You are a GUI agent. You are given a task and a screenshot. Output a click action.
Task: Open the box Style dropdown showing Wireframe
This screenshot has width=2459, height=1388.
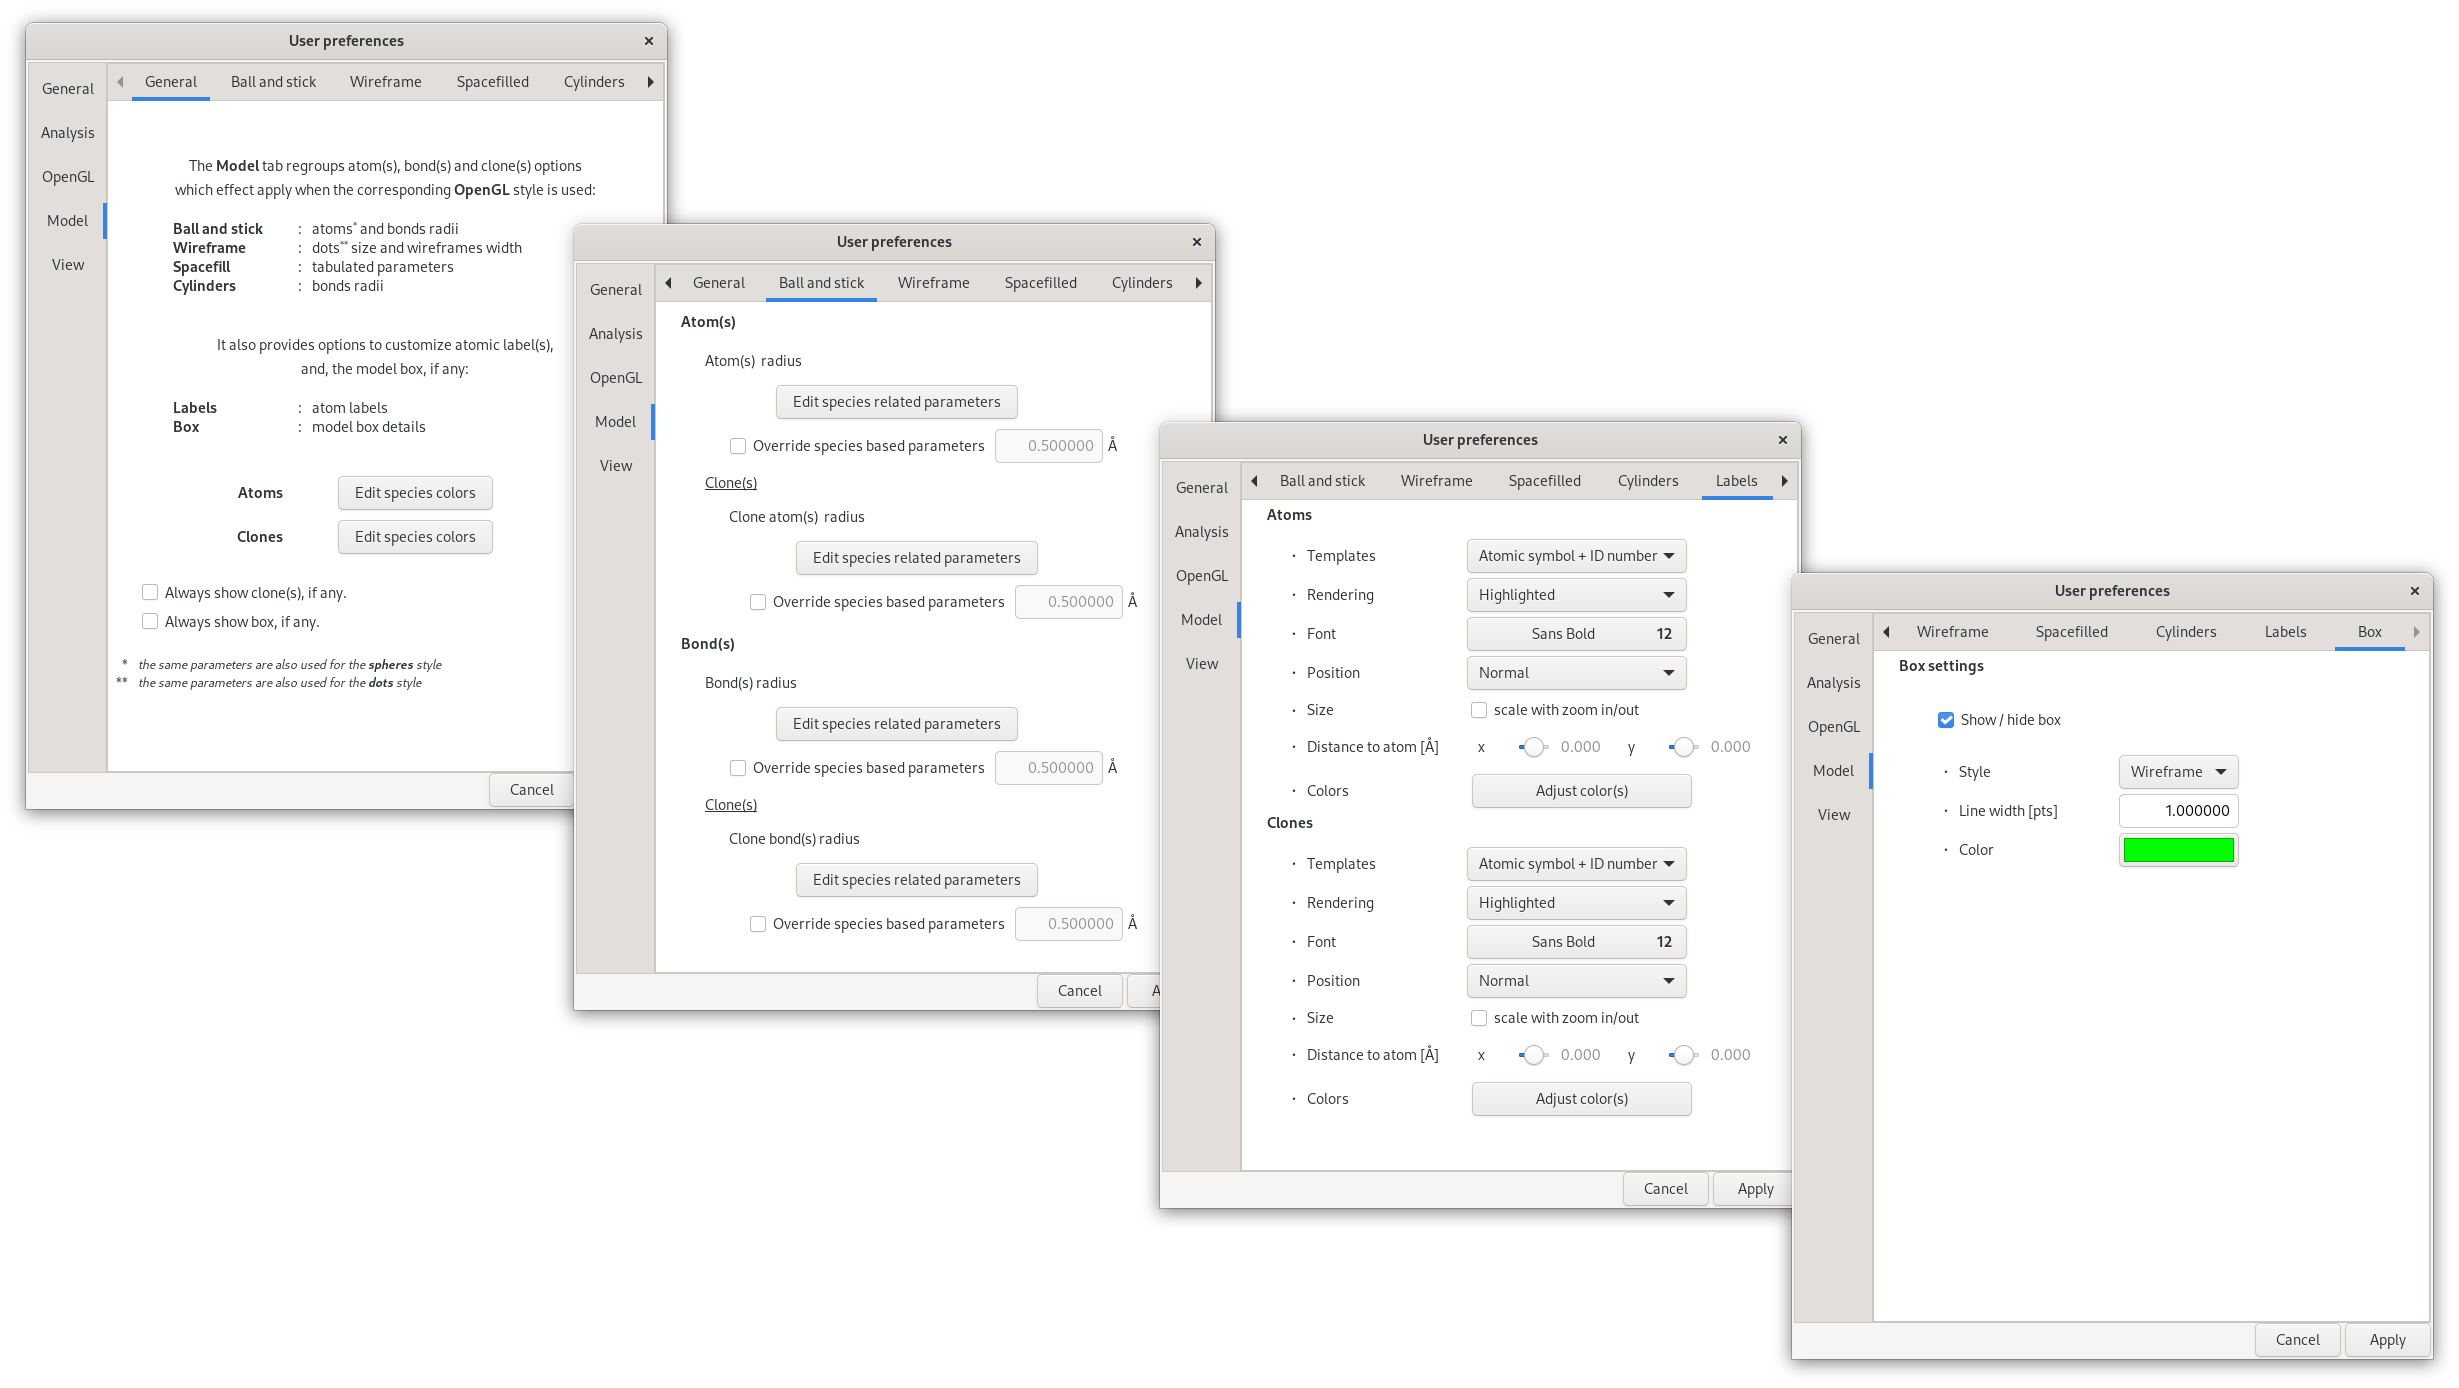[x=2178, y=771]
